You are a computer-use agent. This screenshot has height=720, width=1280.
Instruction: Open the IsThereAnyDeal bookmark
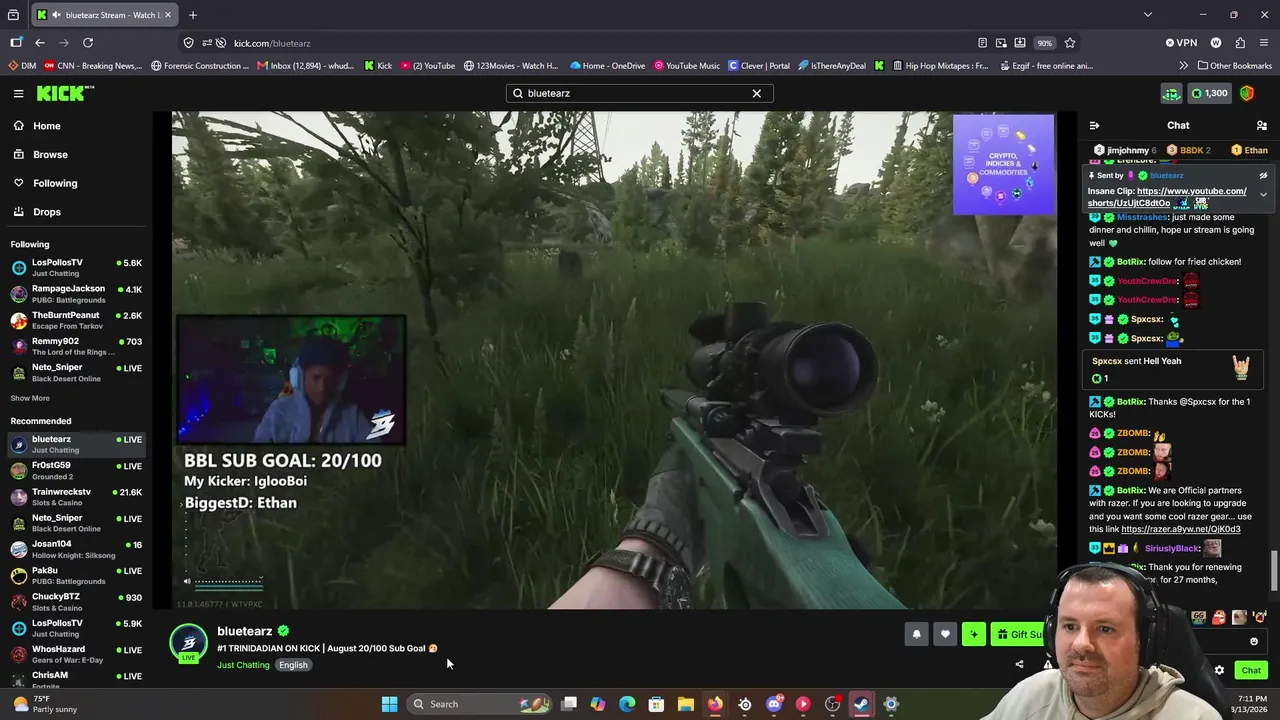pyautogui.click(x=832, y=66)
